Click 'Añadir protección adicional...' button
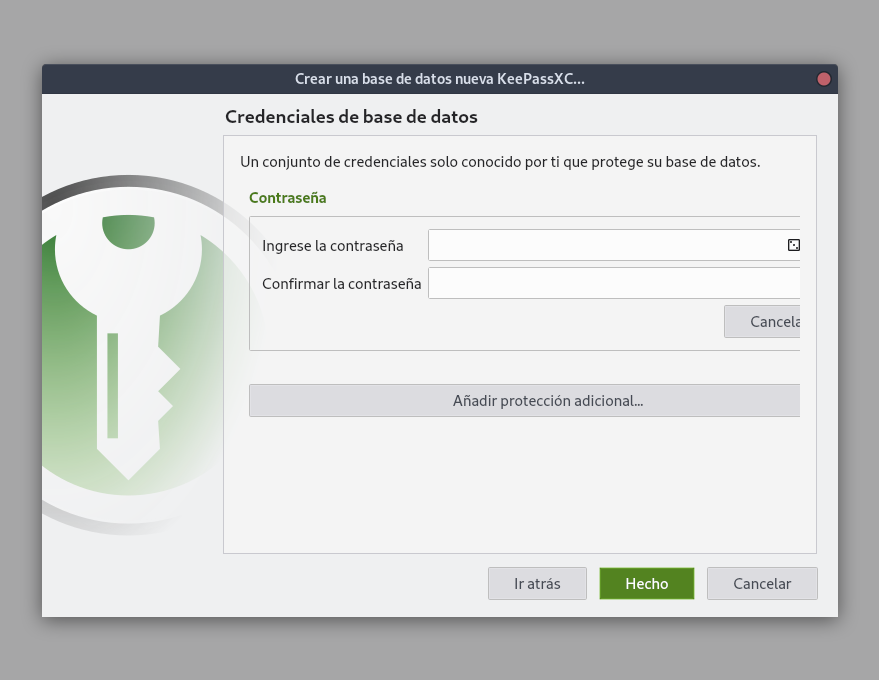This screenshot has width=879, height=680. (525, 400)
